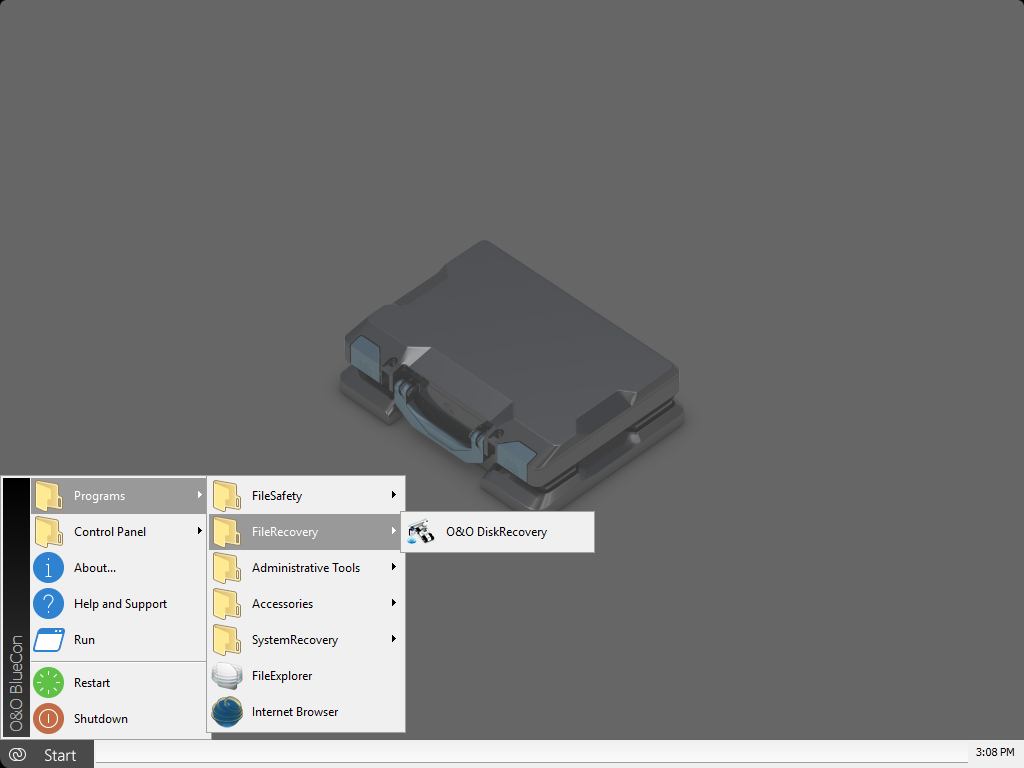1024x768 pixels.
Task: Open the Control Panel menu entry
Action: pyautogui.click(x=119, y=532)
